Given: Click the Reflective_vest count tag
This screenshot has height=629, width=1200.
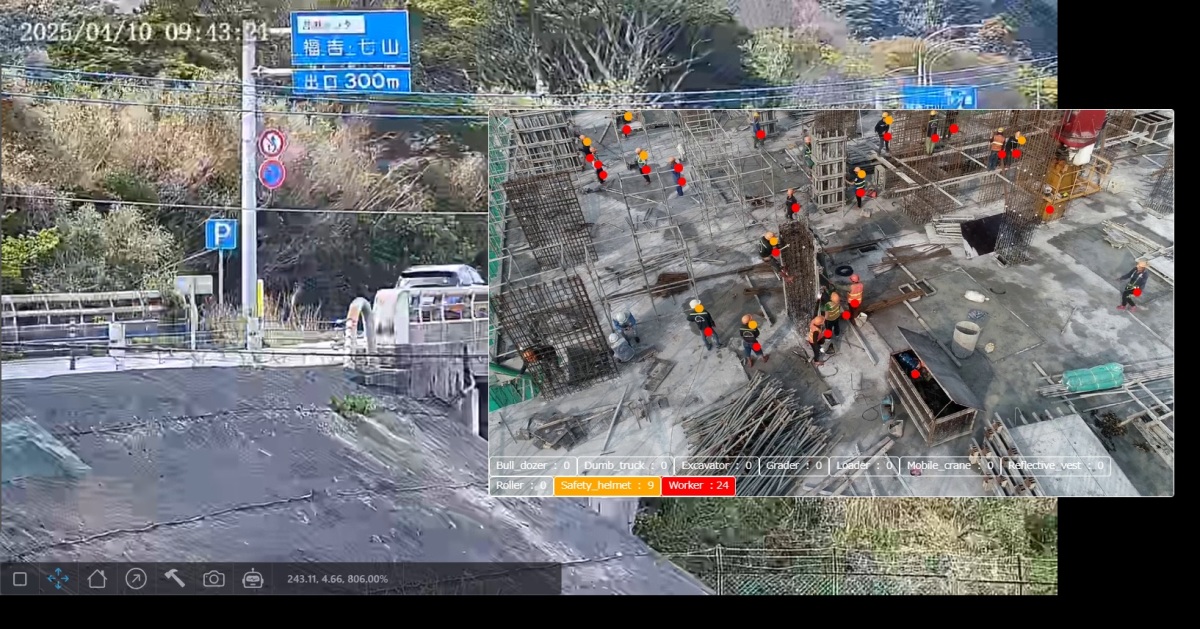Looking at the screenshot, I should (1055, 466).
